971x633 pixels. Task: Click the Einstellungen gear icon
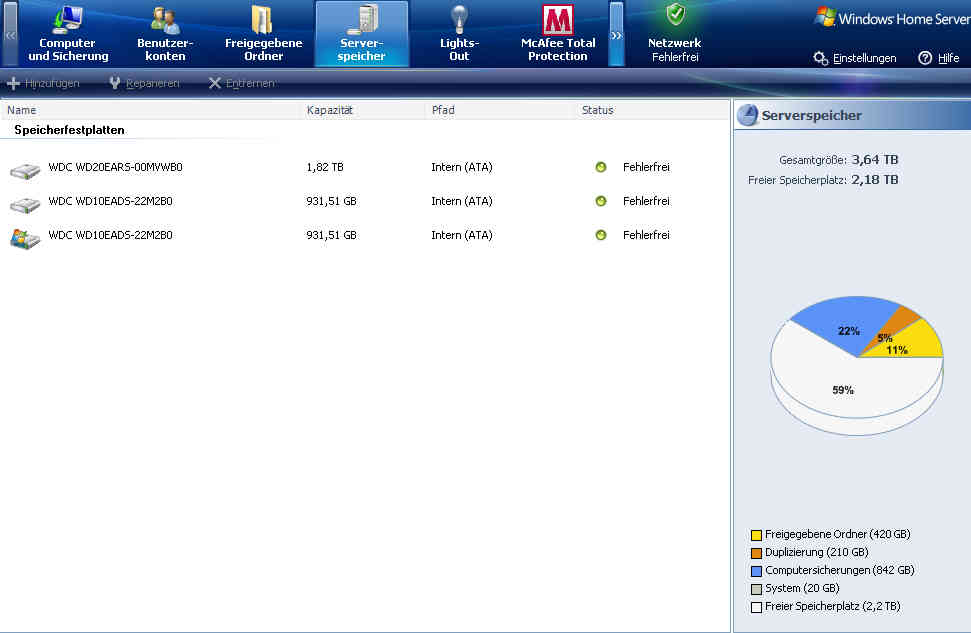821,58
